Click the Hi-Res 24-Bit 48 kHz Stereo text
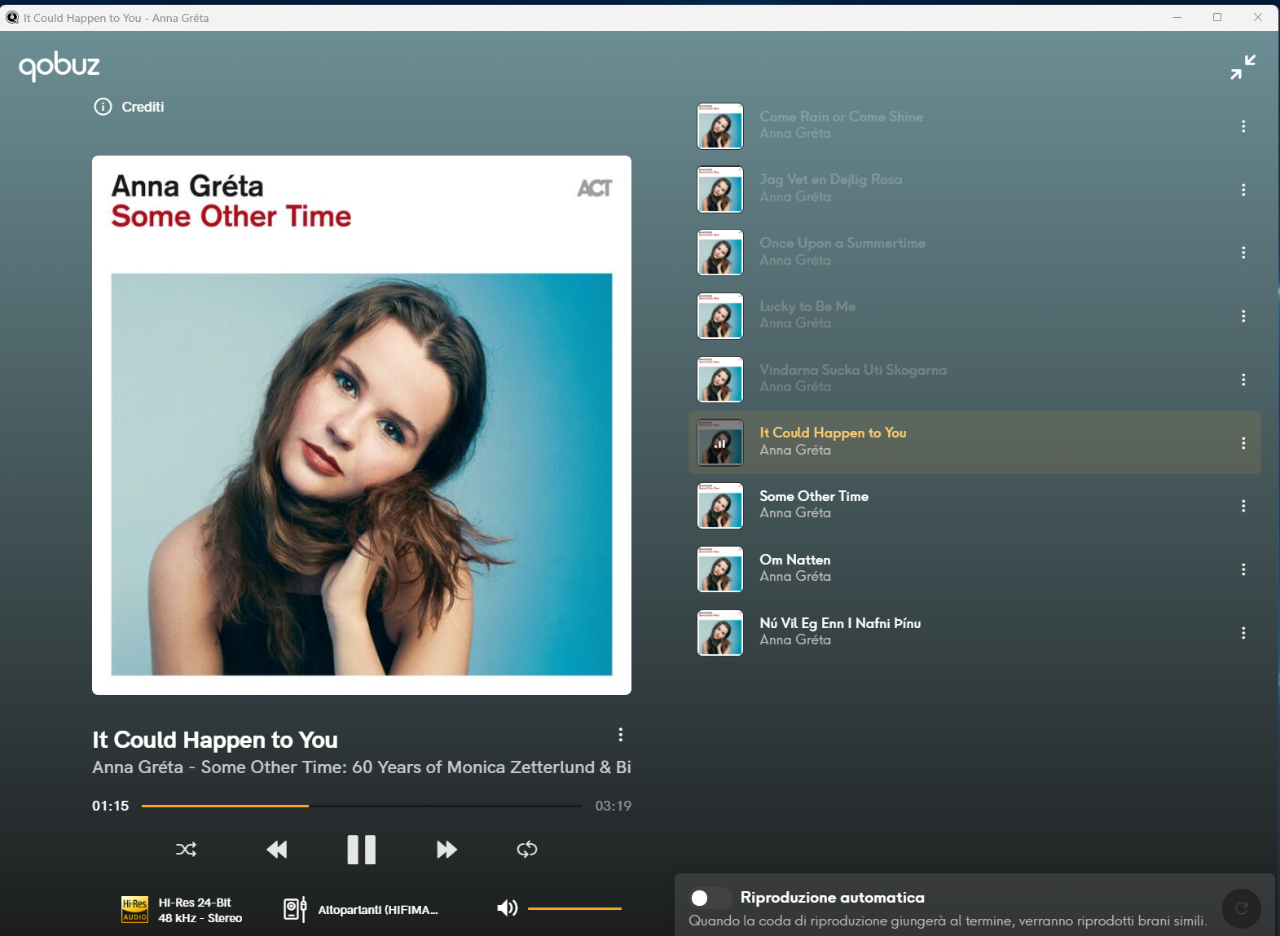 tap(200, 910)
